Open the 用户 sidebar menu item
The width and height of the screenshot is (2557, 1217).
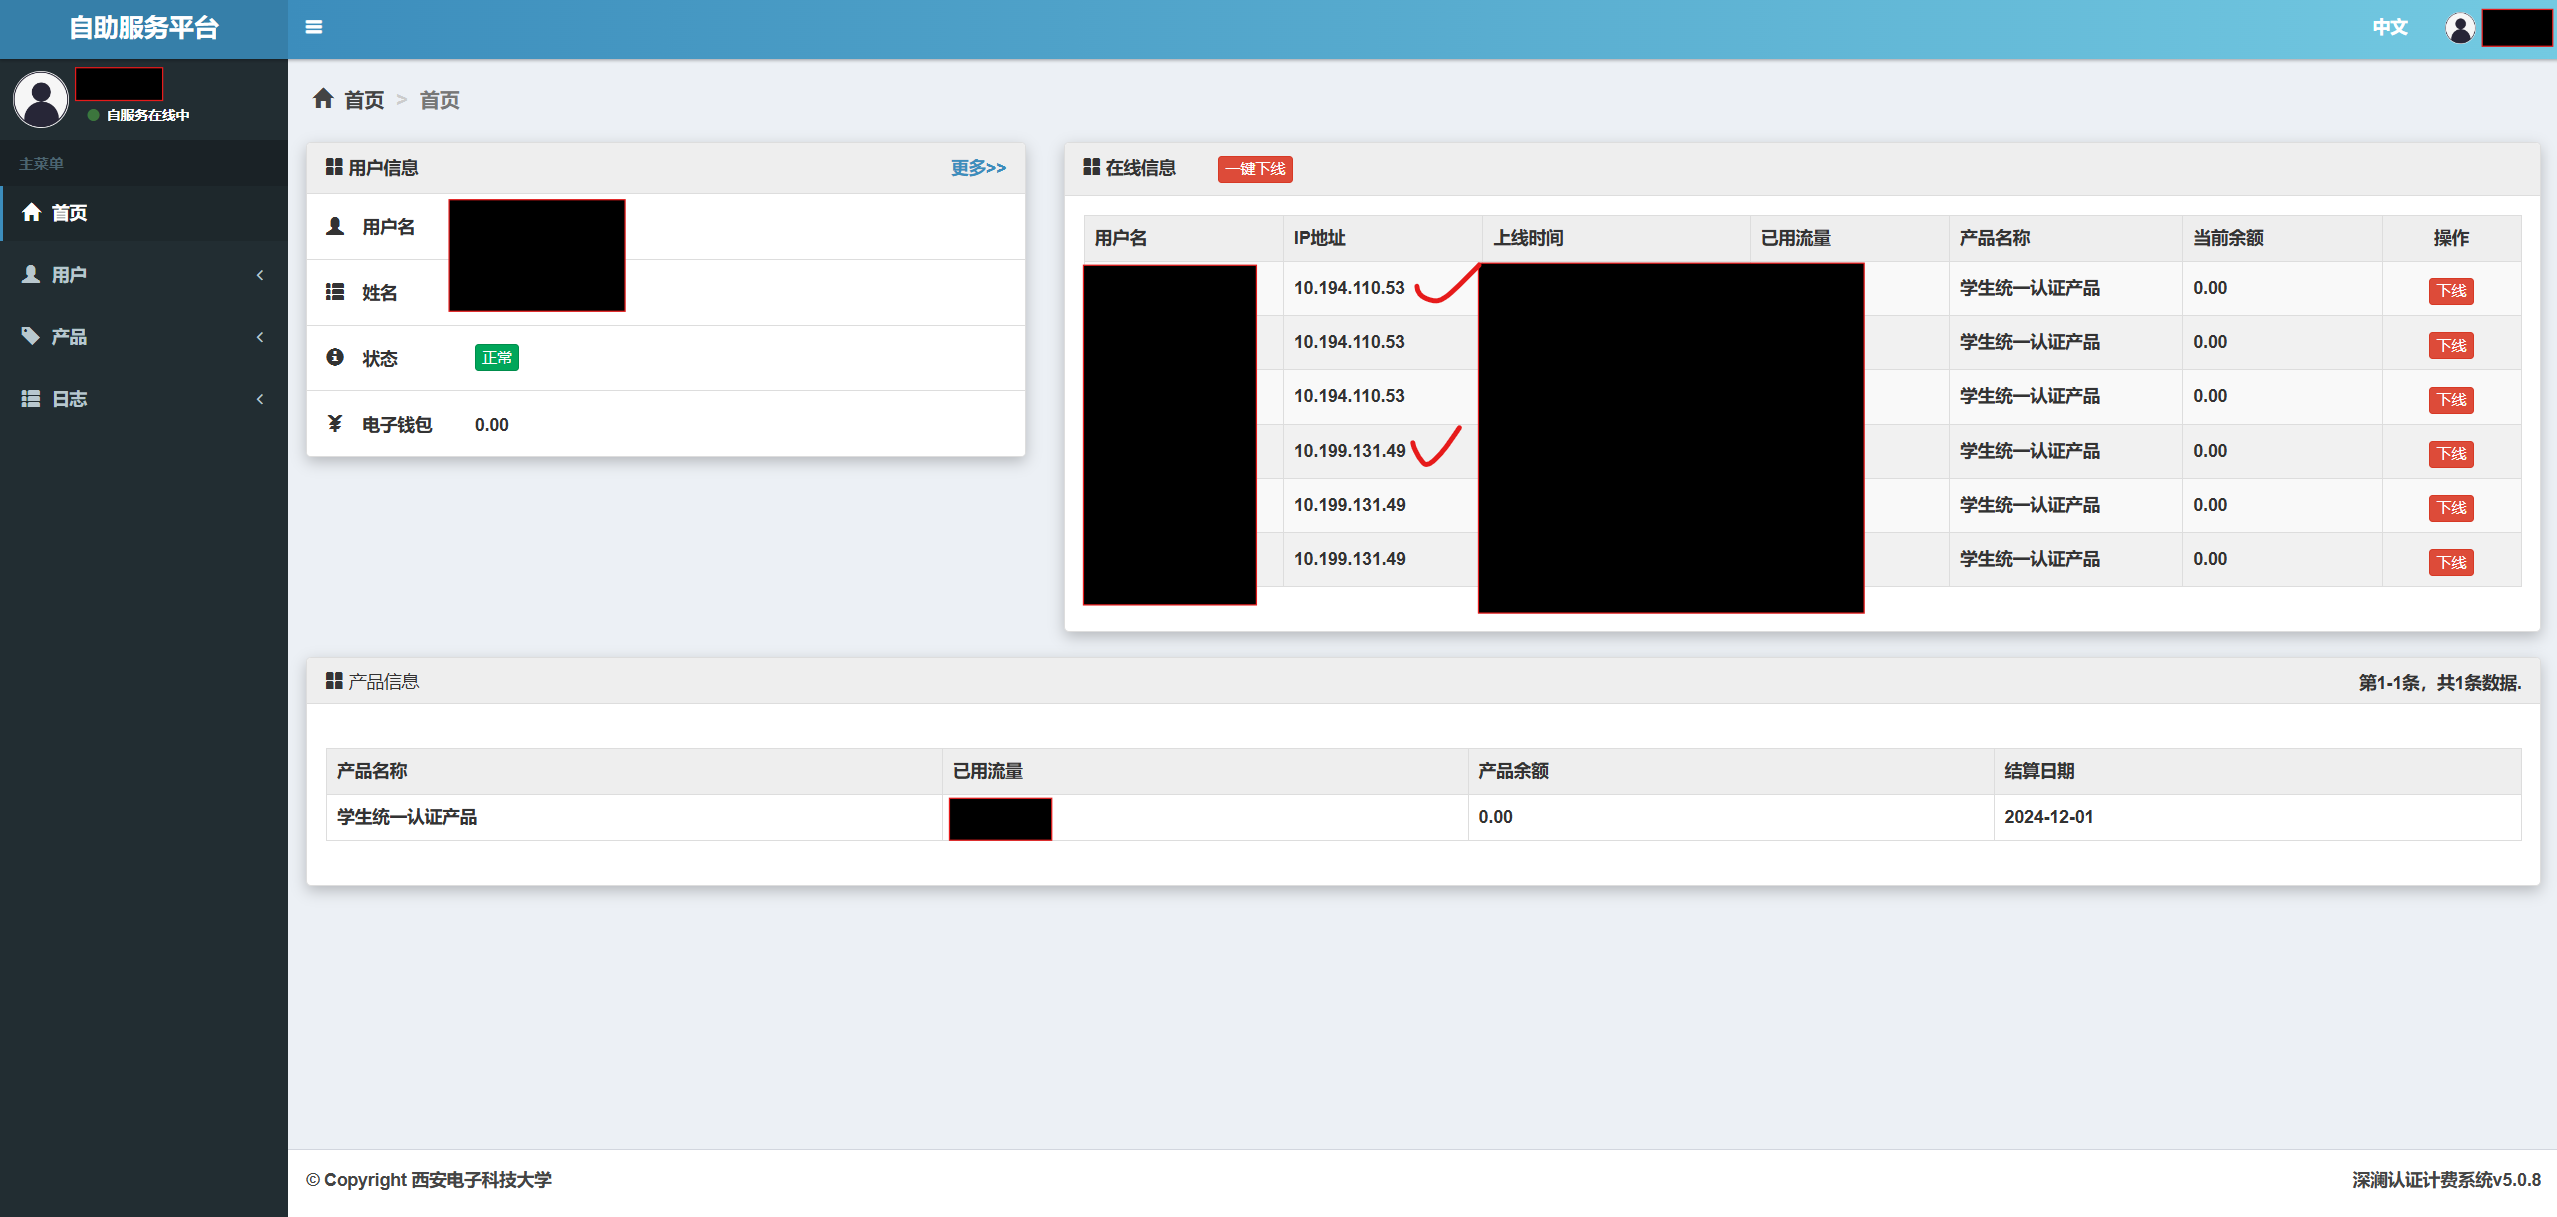pyautogui.click(x=144, y=274)
